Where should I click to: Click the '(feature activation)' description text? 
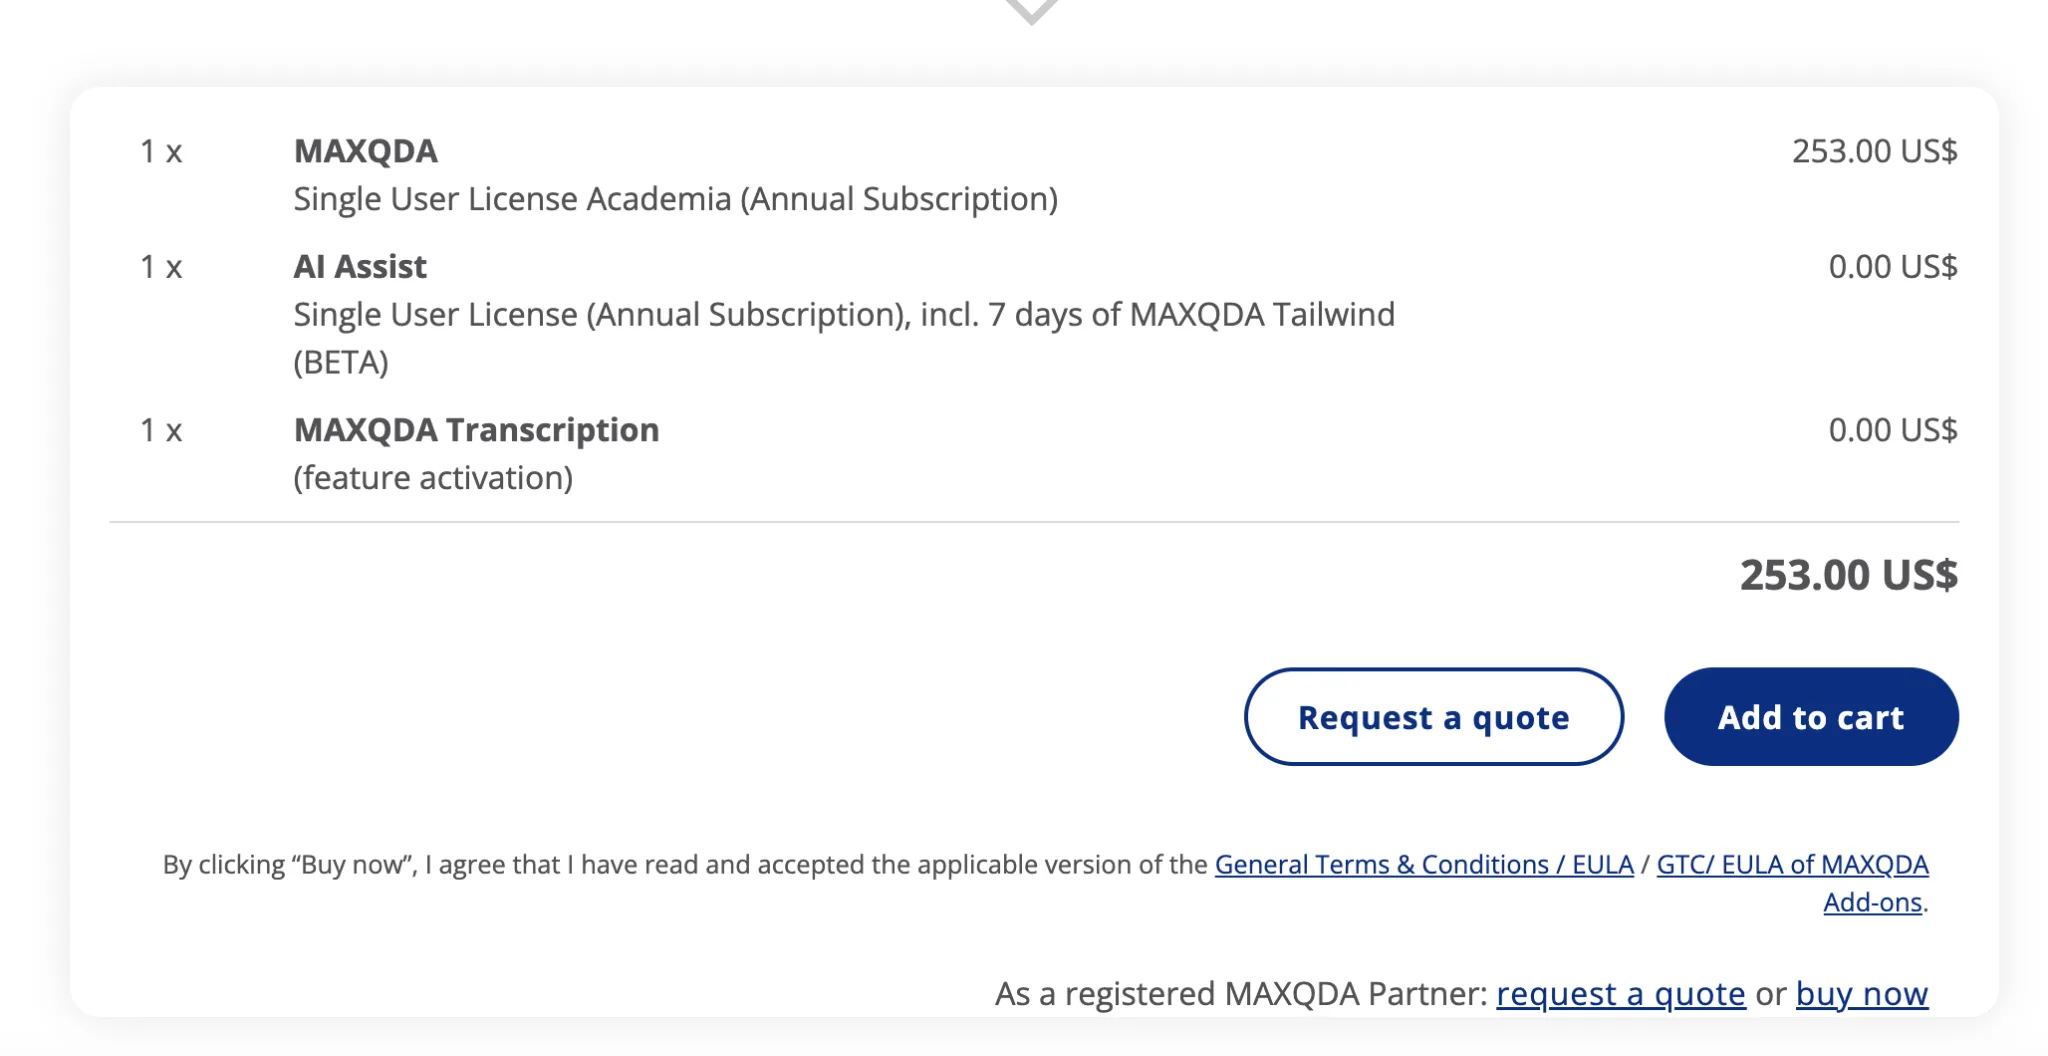click(433, 478)
